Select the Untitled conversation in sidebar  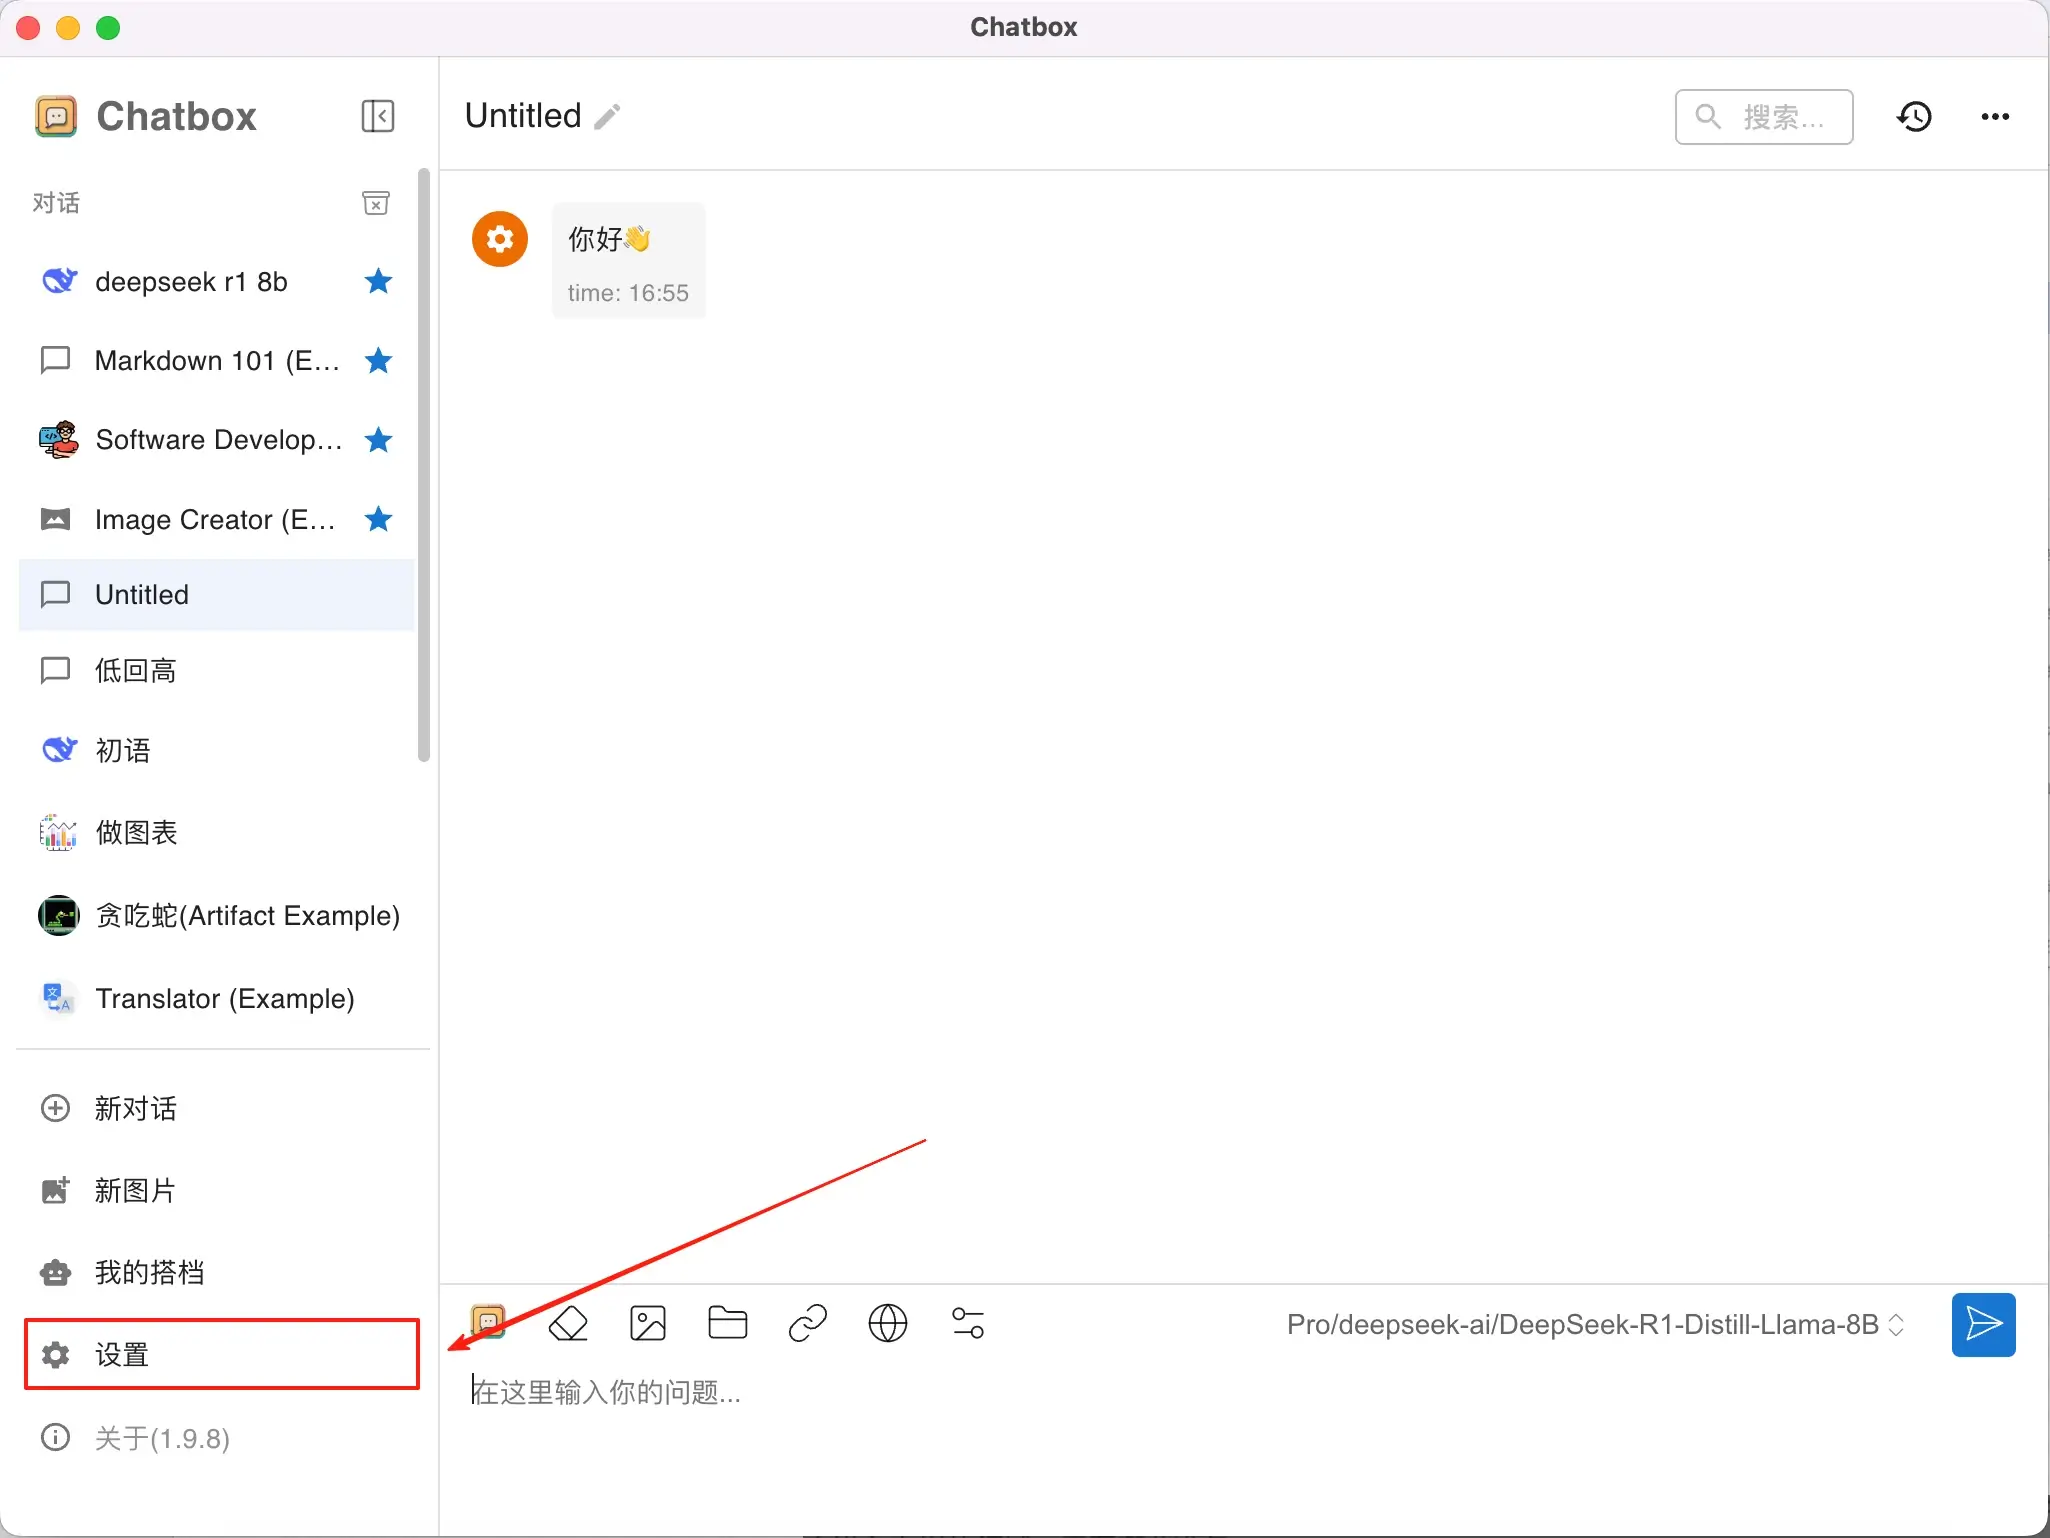(216, 594)
